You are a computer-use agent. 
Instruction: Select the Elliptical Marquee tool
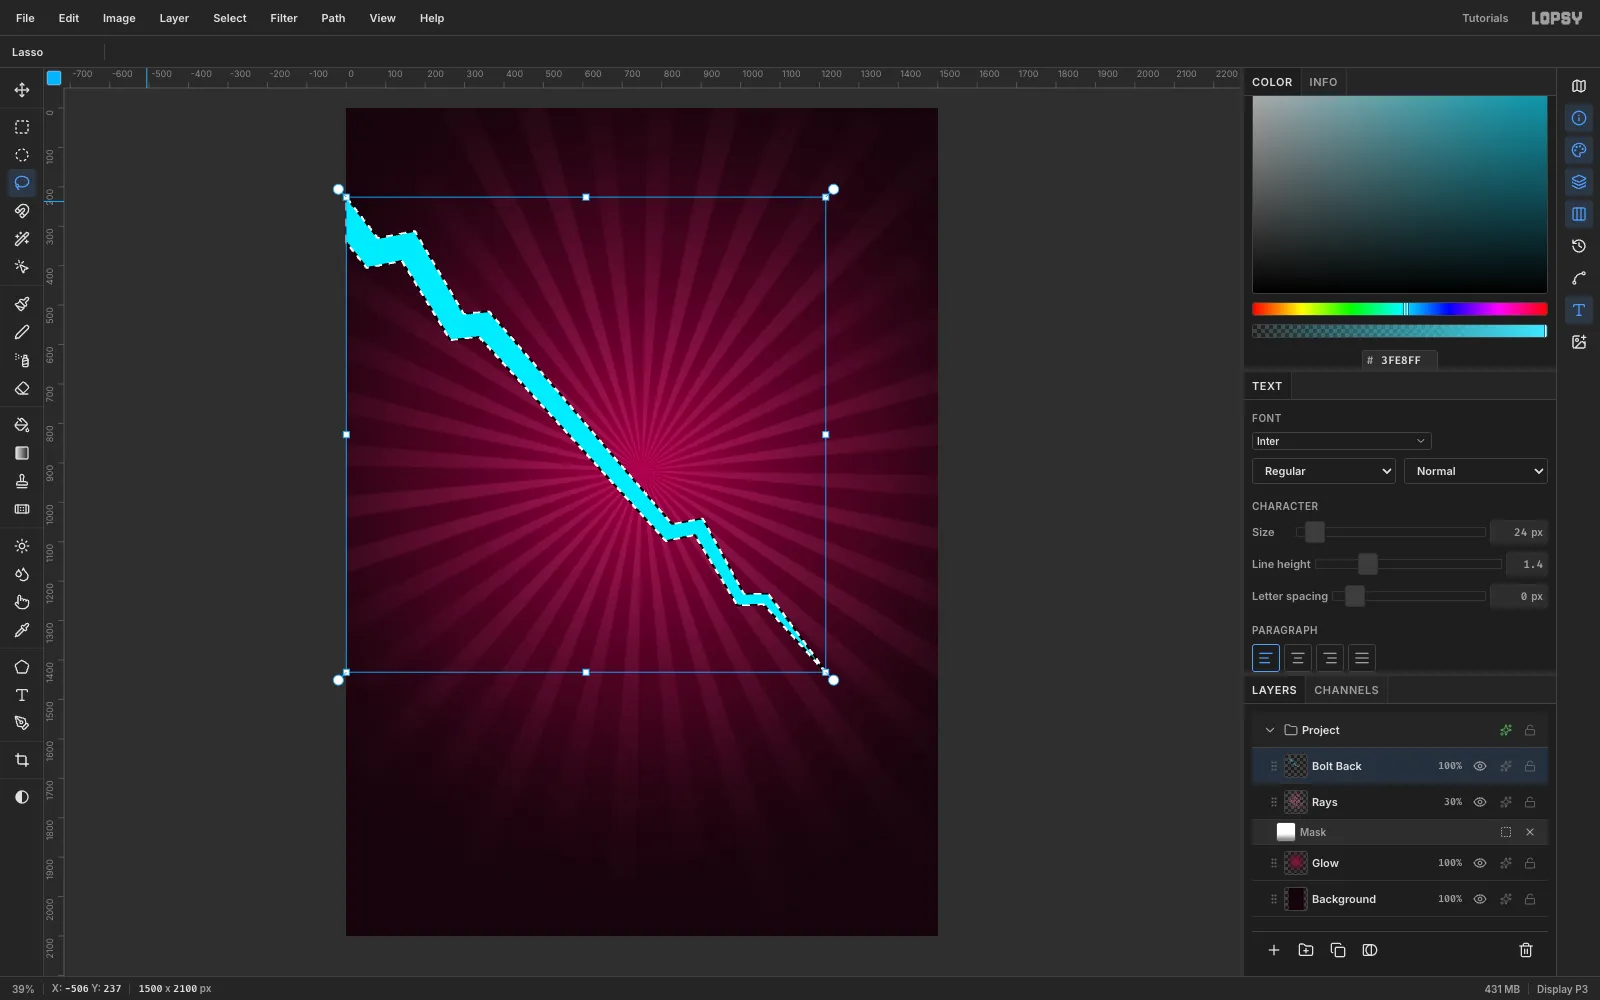[22, 155]
